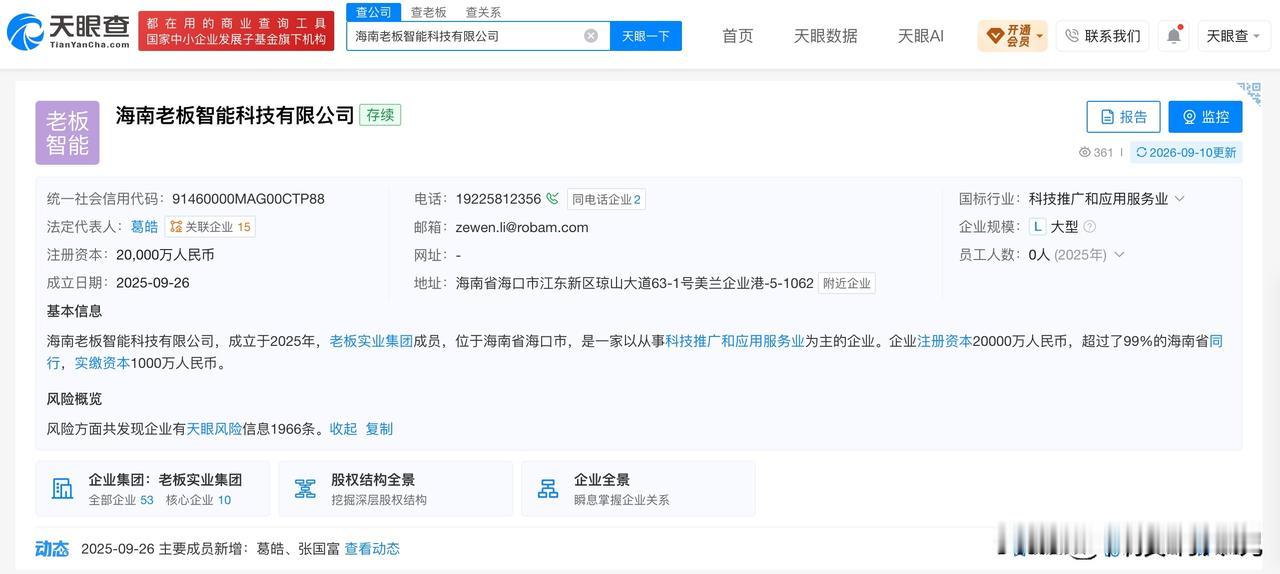Expand the 国标行业 dropdown chevron
The width and height of the screenshot is (1280, 574).
1180,198
